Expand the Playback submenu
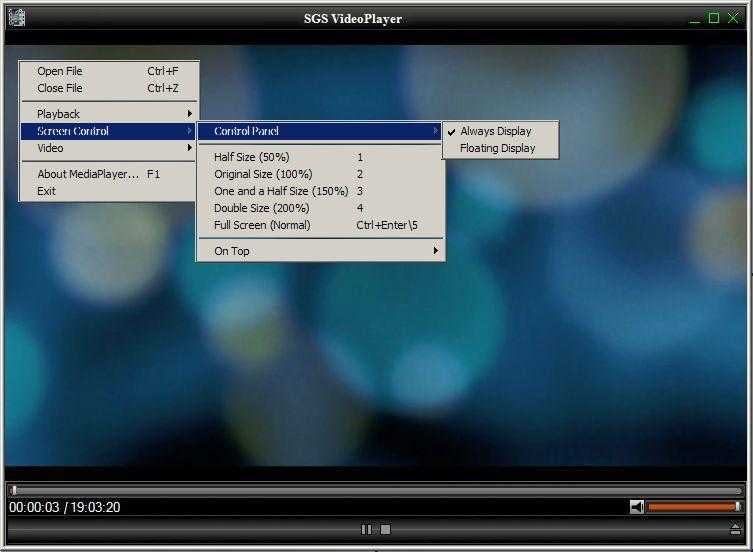This screenshot has height=552, width=753. pyautogui.click(x=109, y=114)
